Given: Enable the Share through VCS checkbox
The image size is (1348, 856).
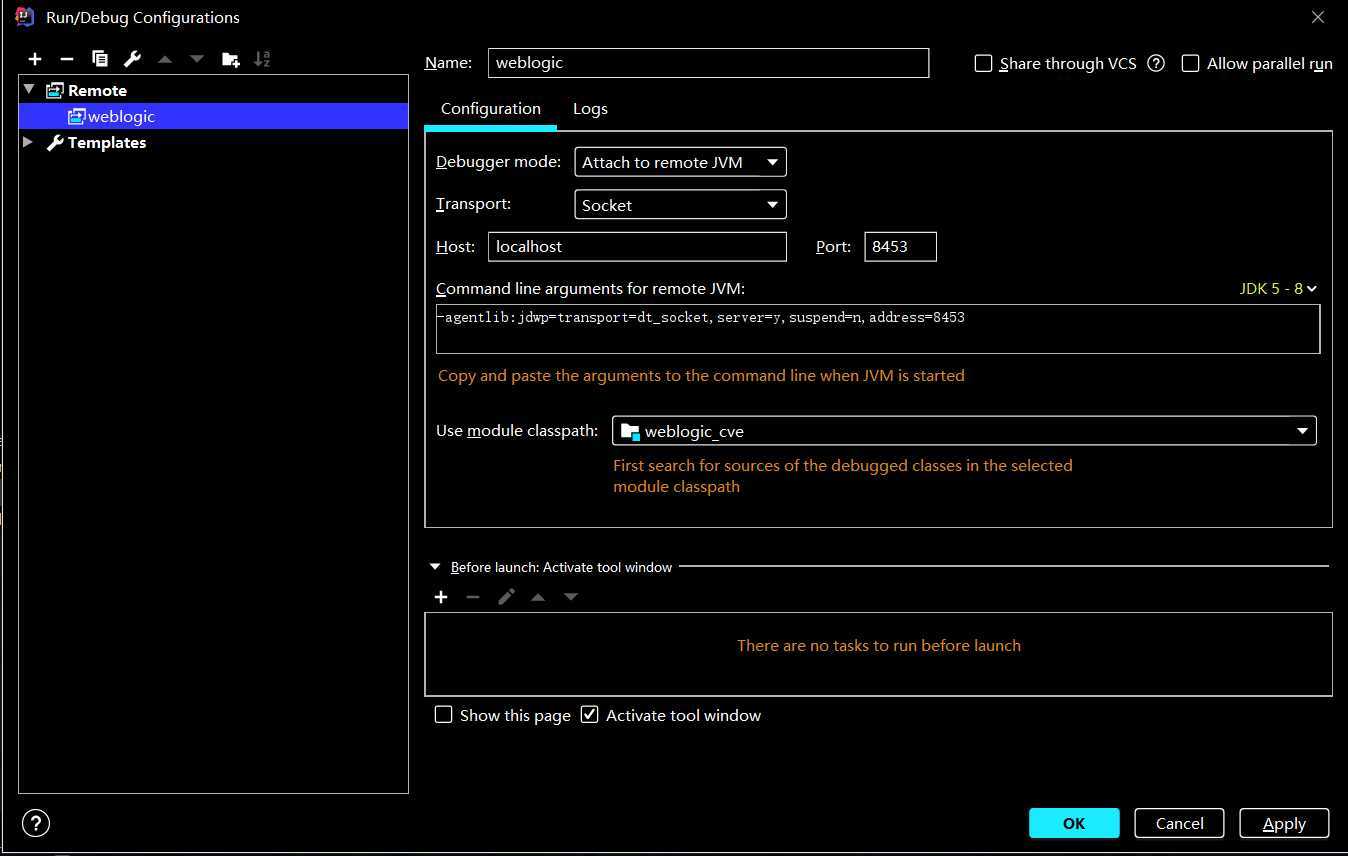Looking at the screenshot, I should coord(983,63).
